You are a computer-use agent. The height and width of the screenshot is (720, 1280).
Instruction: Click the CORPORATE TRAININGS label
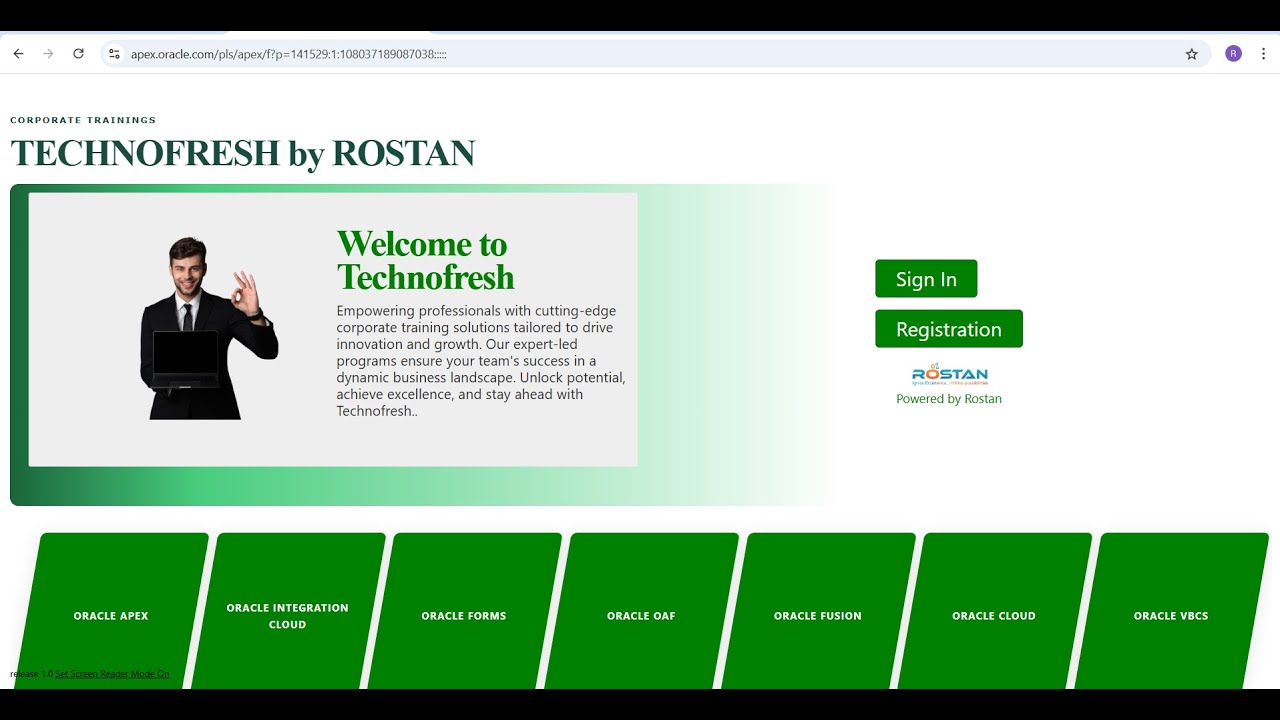coord(83,120)
